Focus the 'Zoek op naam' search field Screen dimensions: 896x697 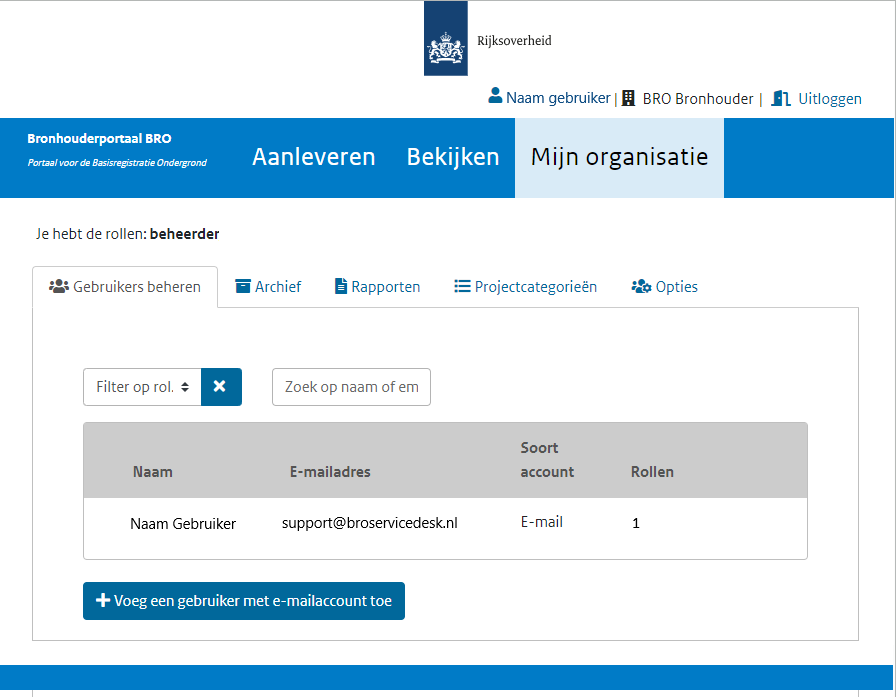pos(351,387)
